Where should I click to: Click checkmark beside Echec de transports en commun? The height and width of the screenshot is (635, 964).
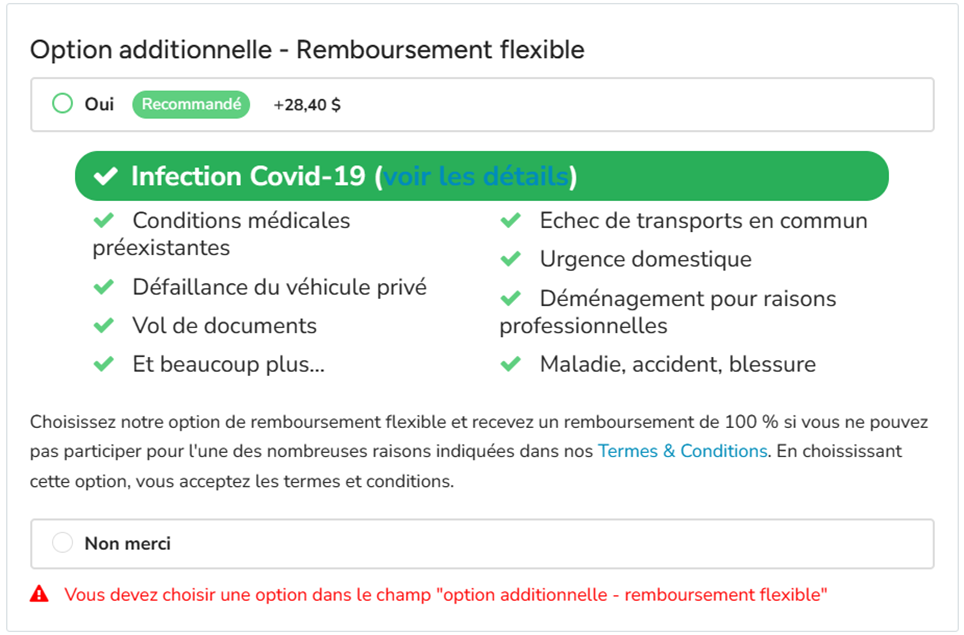coord(510,220)
